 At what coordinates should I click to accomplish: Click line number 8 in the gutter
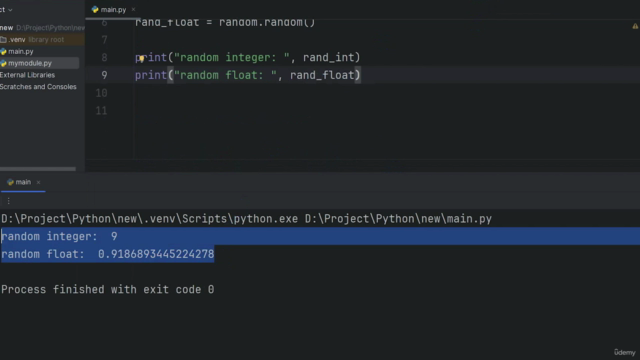pyautogui.click(x=104, y=58)
